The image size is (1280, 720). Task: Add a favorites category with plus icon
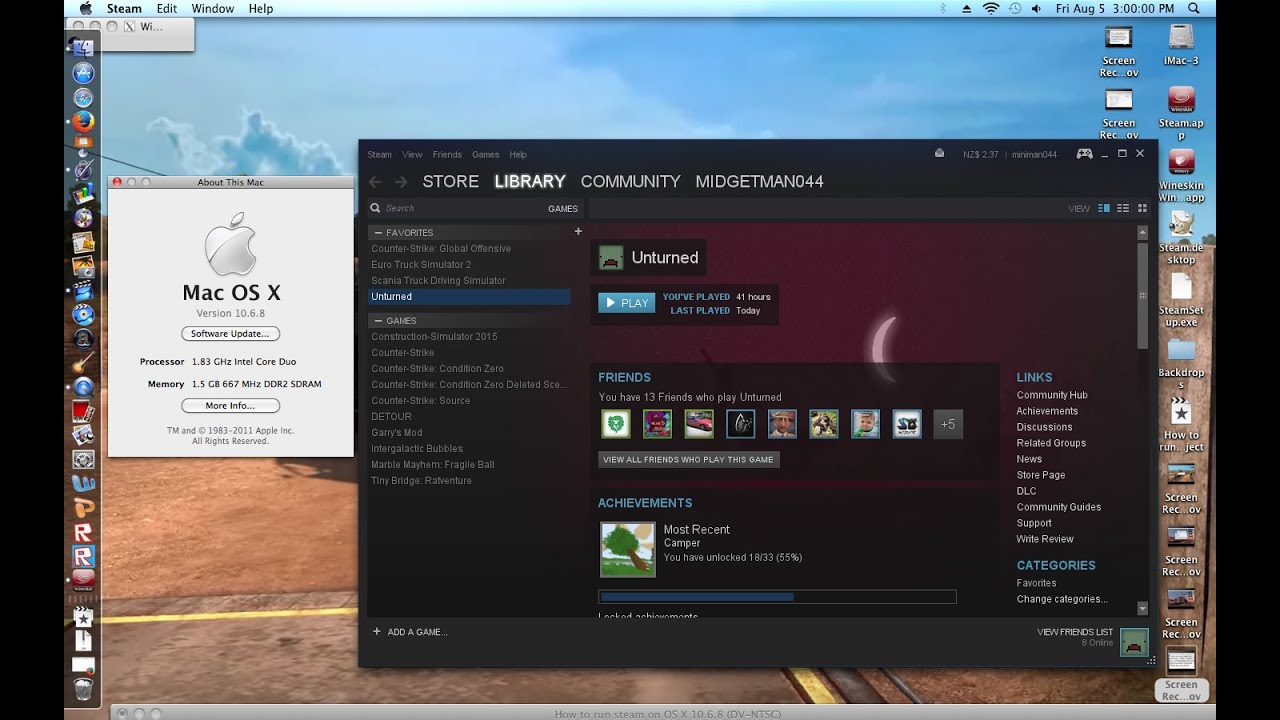(x=577, y=232)
